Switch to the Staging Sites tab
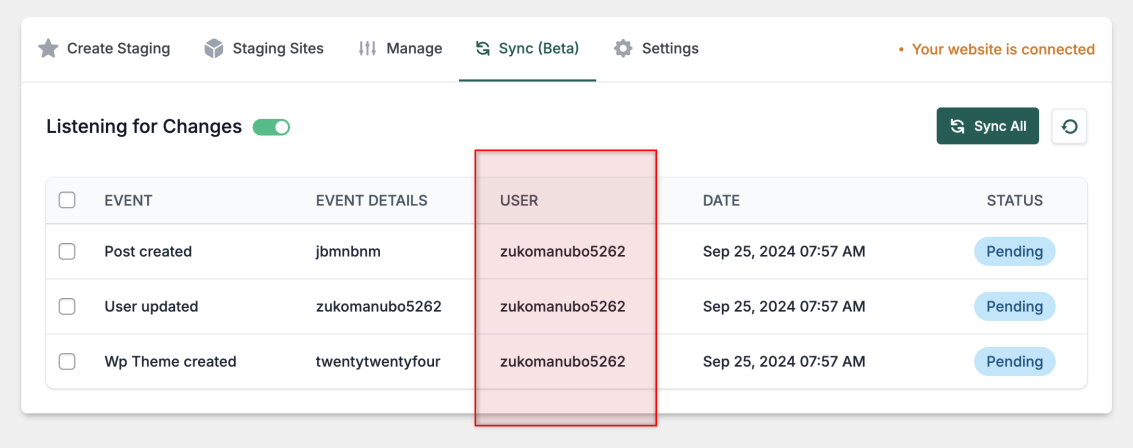 [264, 49]
